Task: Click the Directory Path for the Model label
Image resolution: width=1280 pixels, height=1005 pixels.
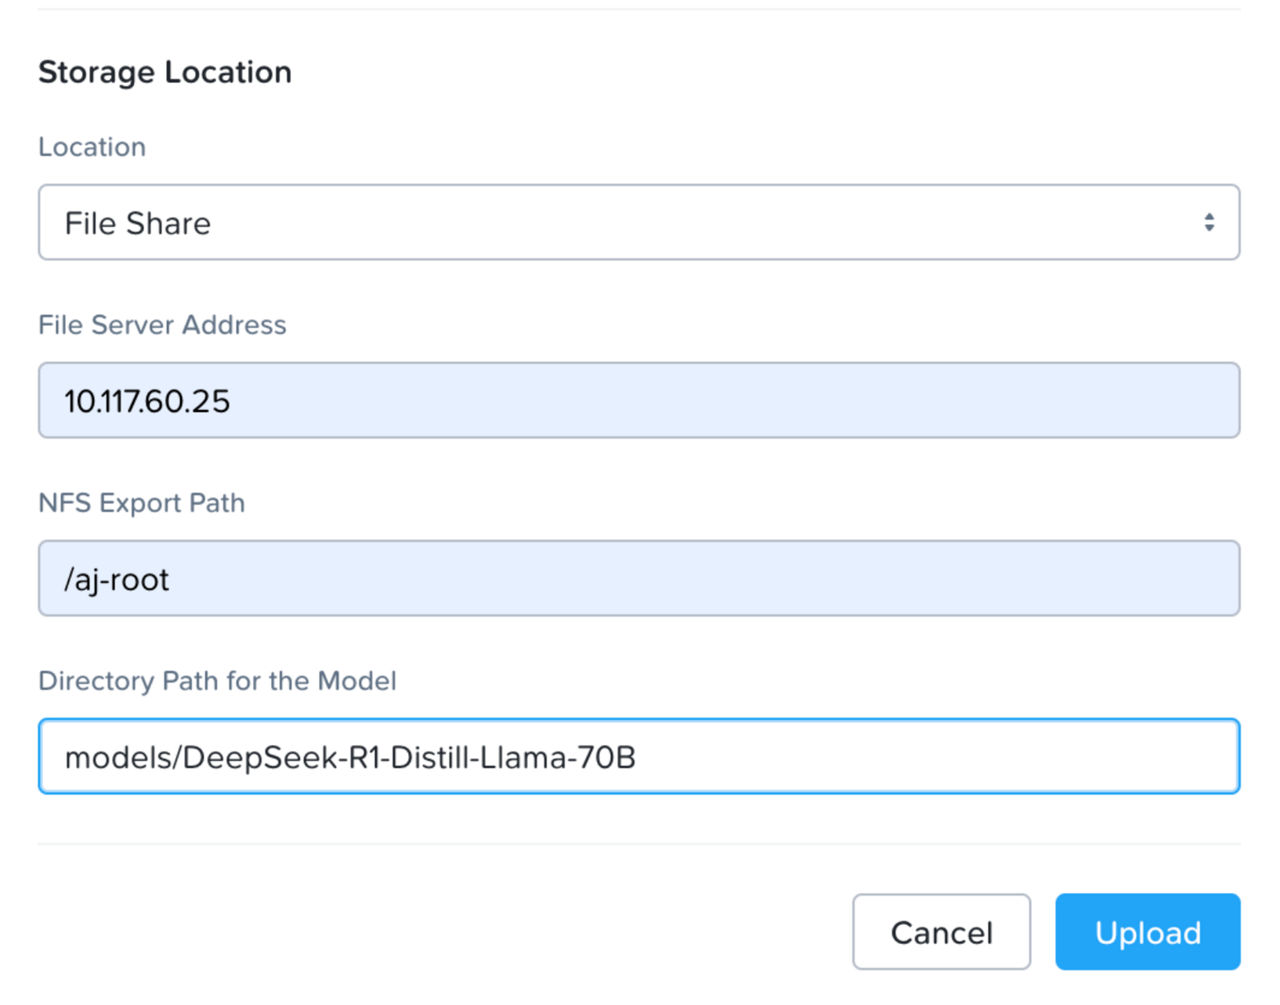Action: (x=217, y=681)
